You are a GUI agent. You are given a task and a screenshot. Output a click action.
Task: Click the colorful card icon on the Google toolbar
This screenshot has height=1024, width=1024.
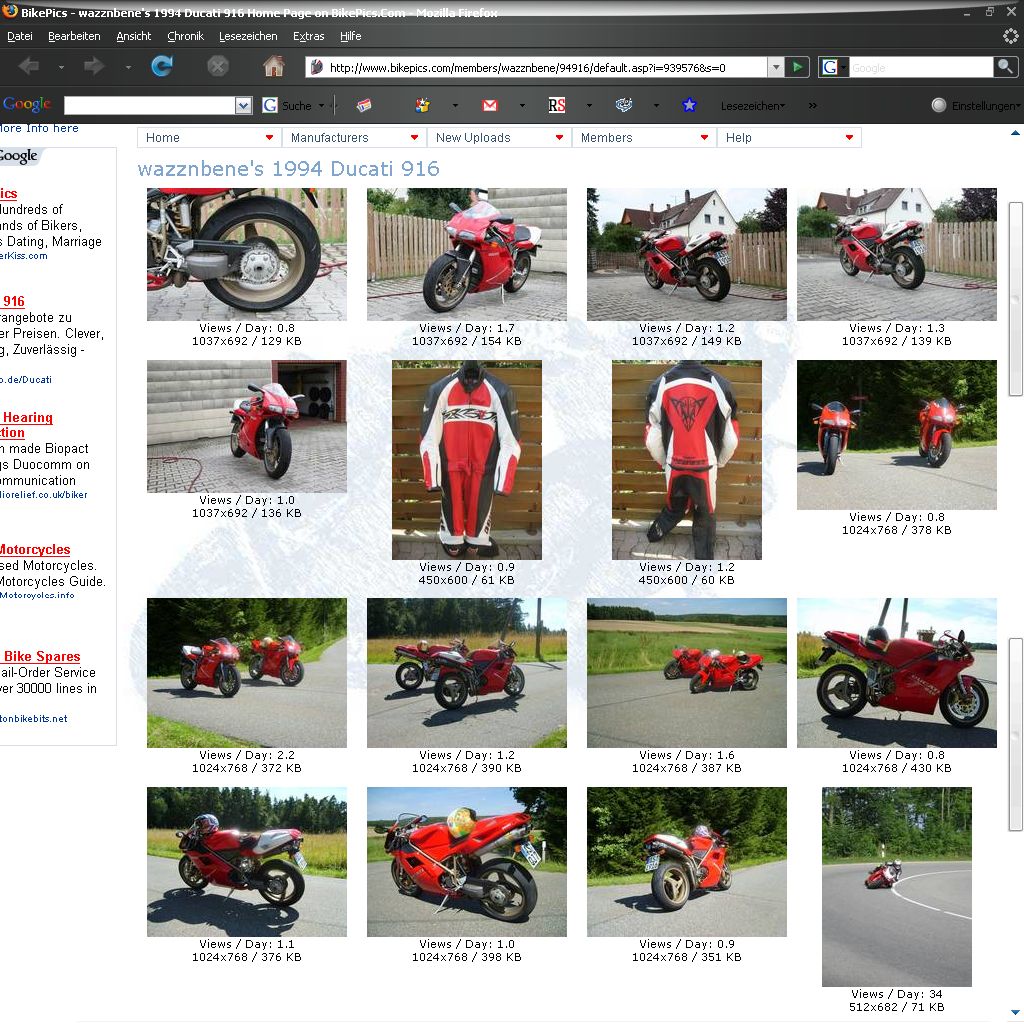364,105
